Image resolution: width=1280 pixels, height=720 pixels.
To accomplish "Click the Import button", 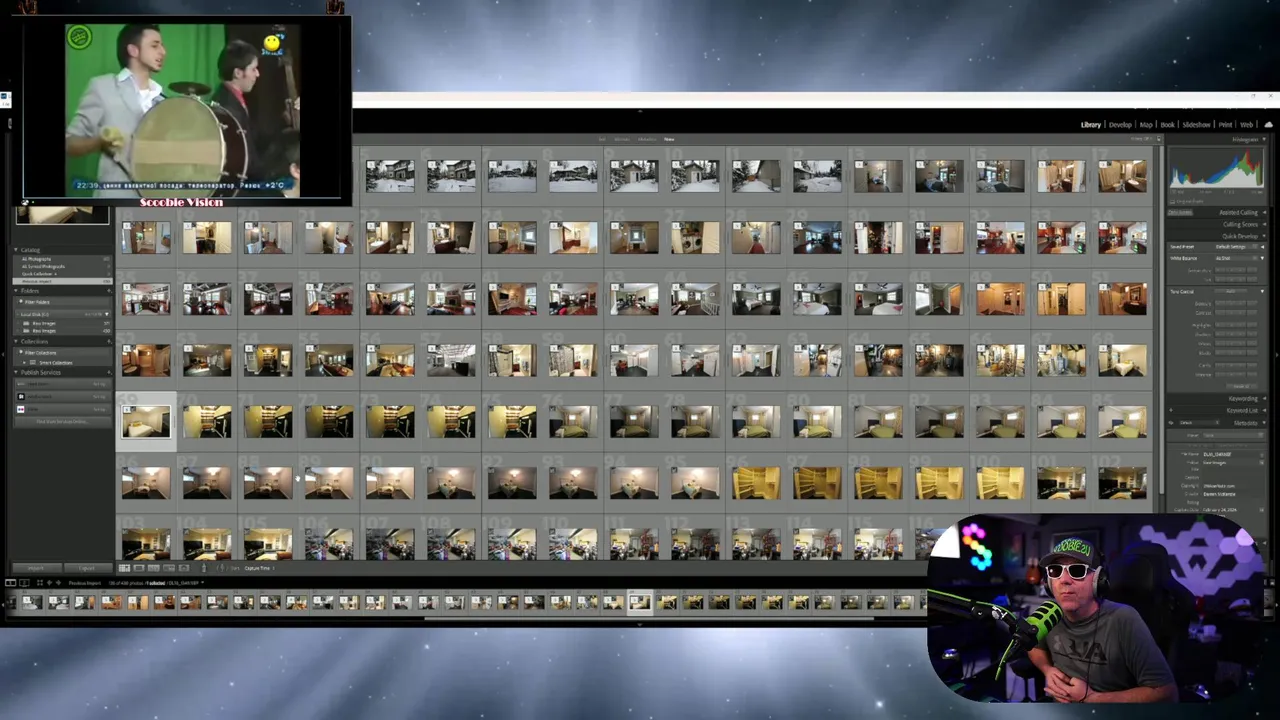I will [37, 568].
